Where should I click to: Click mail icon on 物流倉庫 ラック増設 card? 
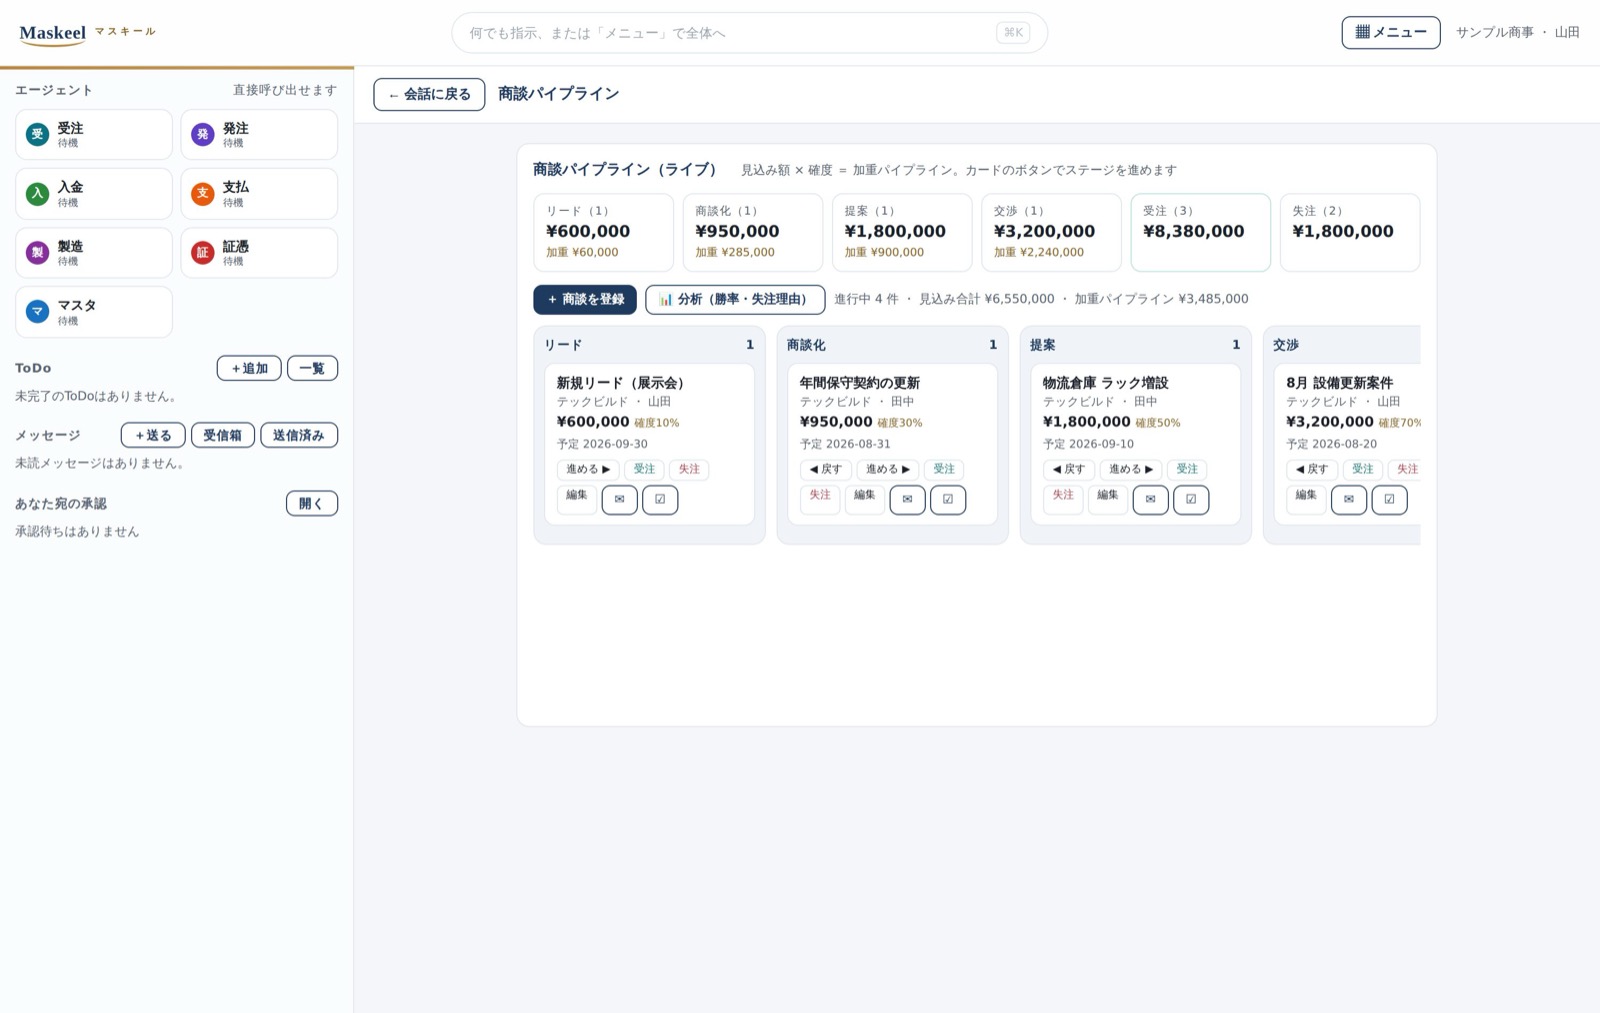coord(1150,500)
